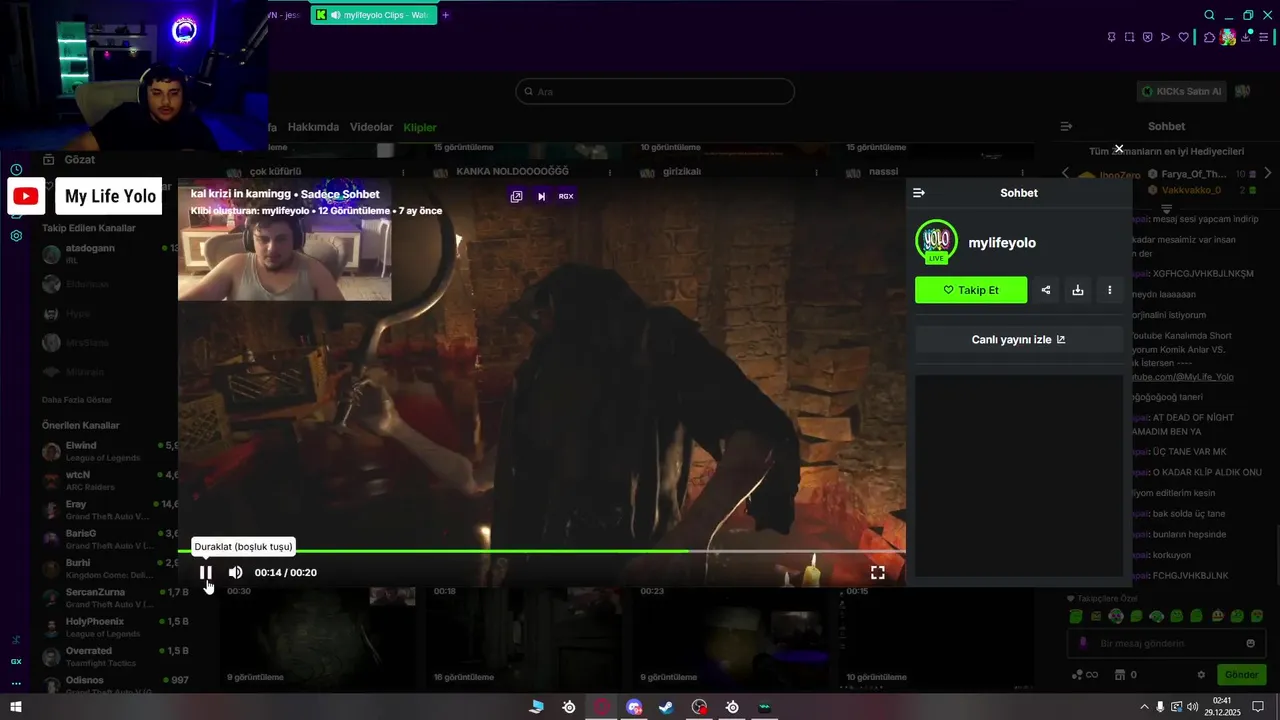Download the clip using download icon
Viewport: 1280px width, 720px height.
pos(1078,290)
